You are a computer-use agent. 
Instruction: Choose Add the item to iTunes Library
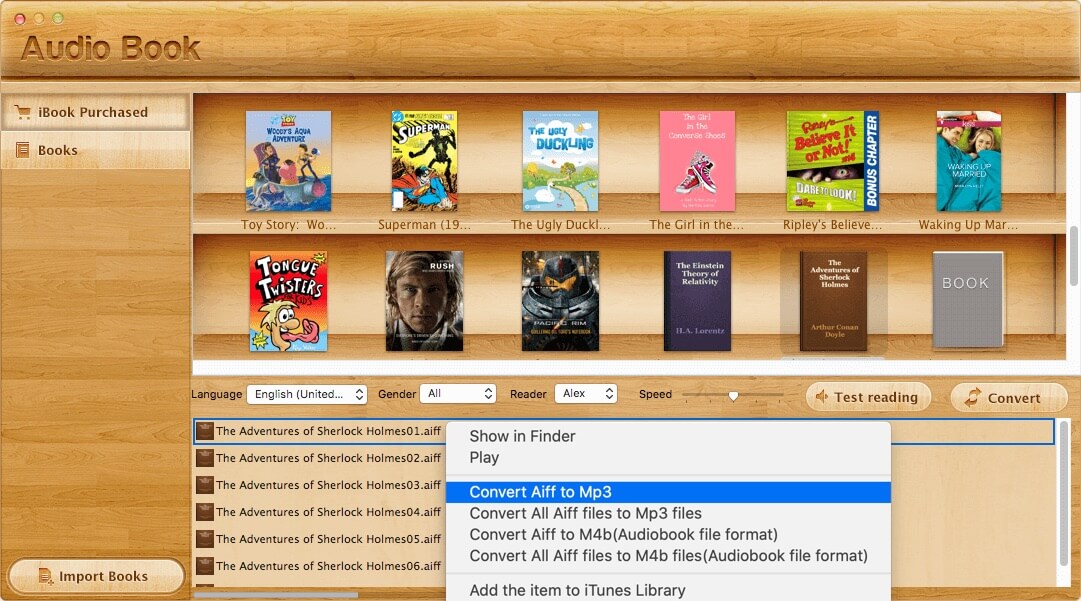pos(668,590)
